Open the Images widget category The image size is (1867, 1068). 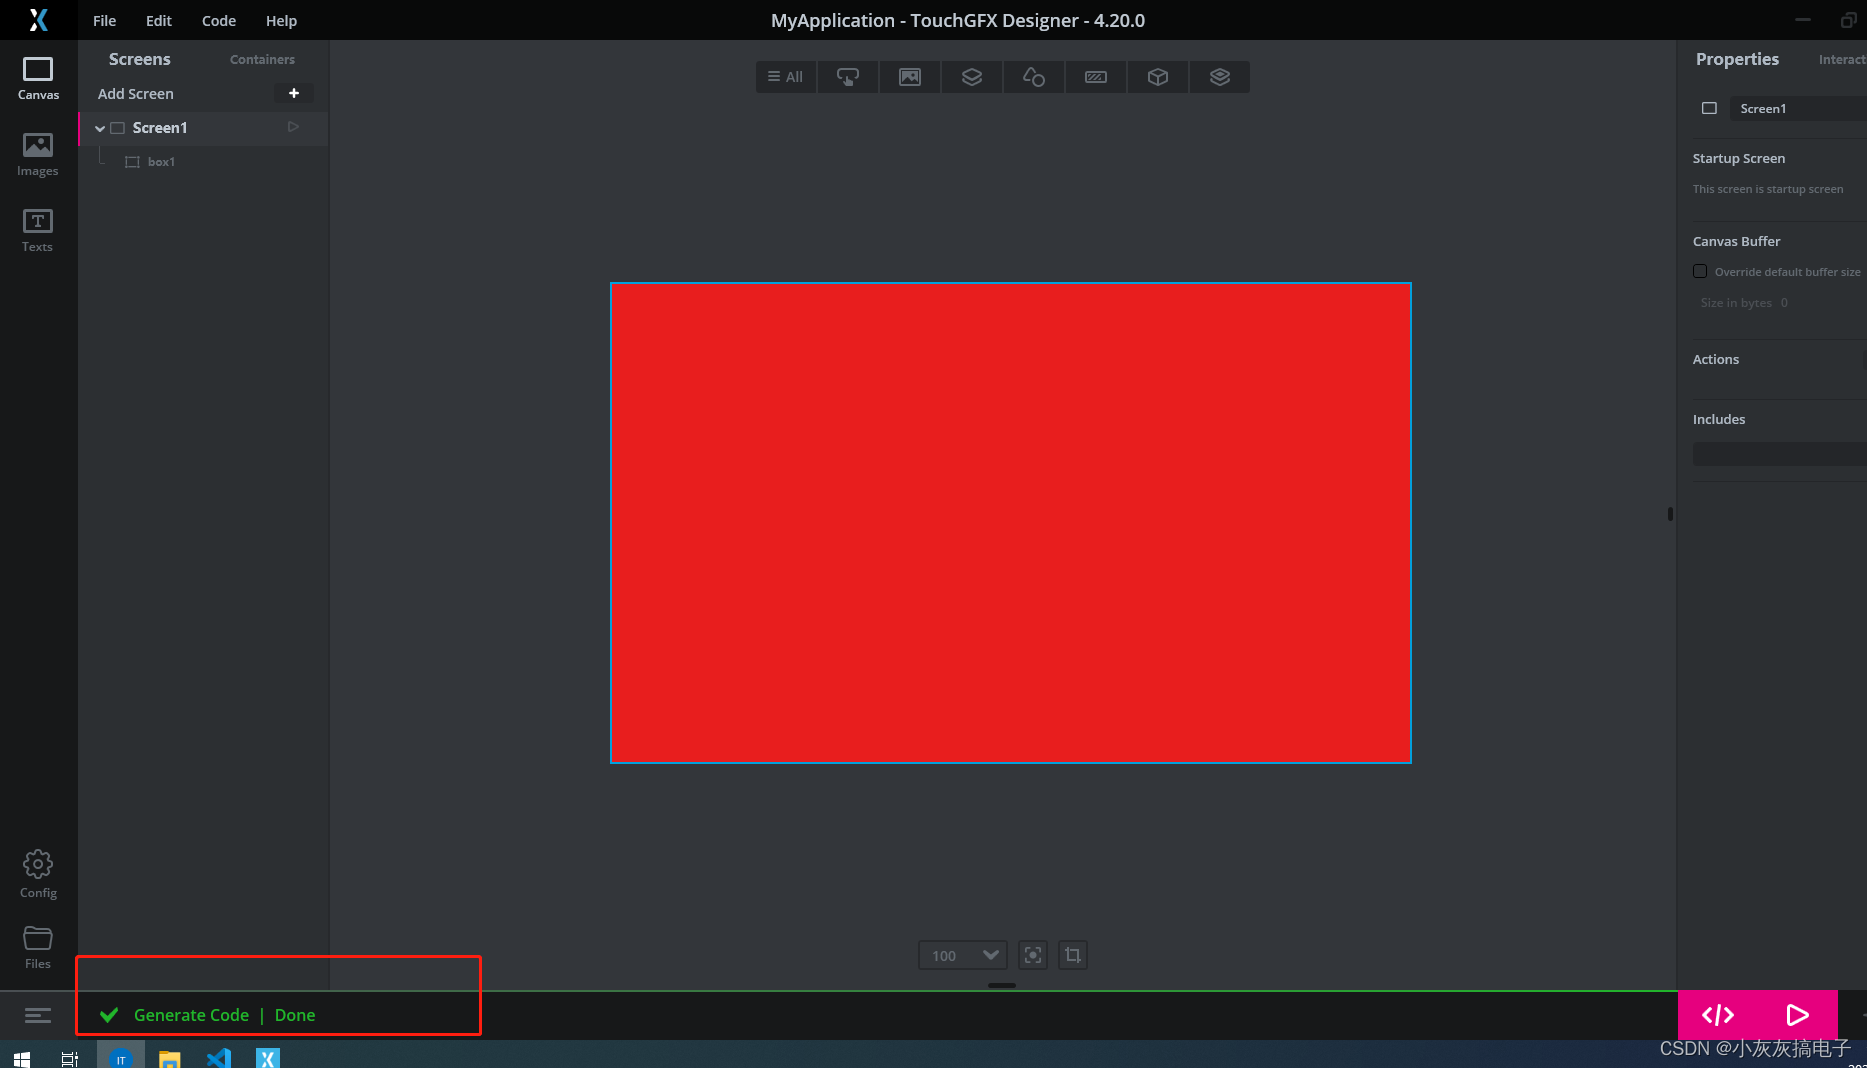910,77
